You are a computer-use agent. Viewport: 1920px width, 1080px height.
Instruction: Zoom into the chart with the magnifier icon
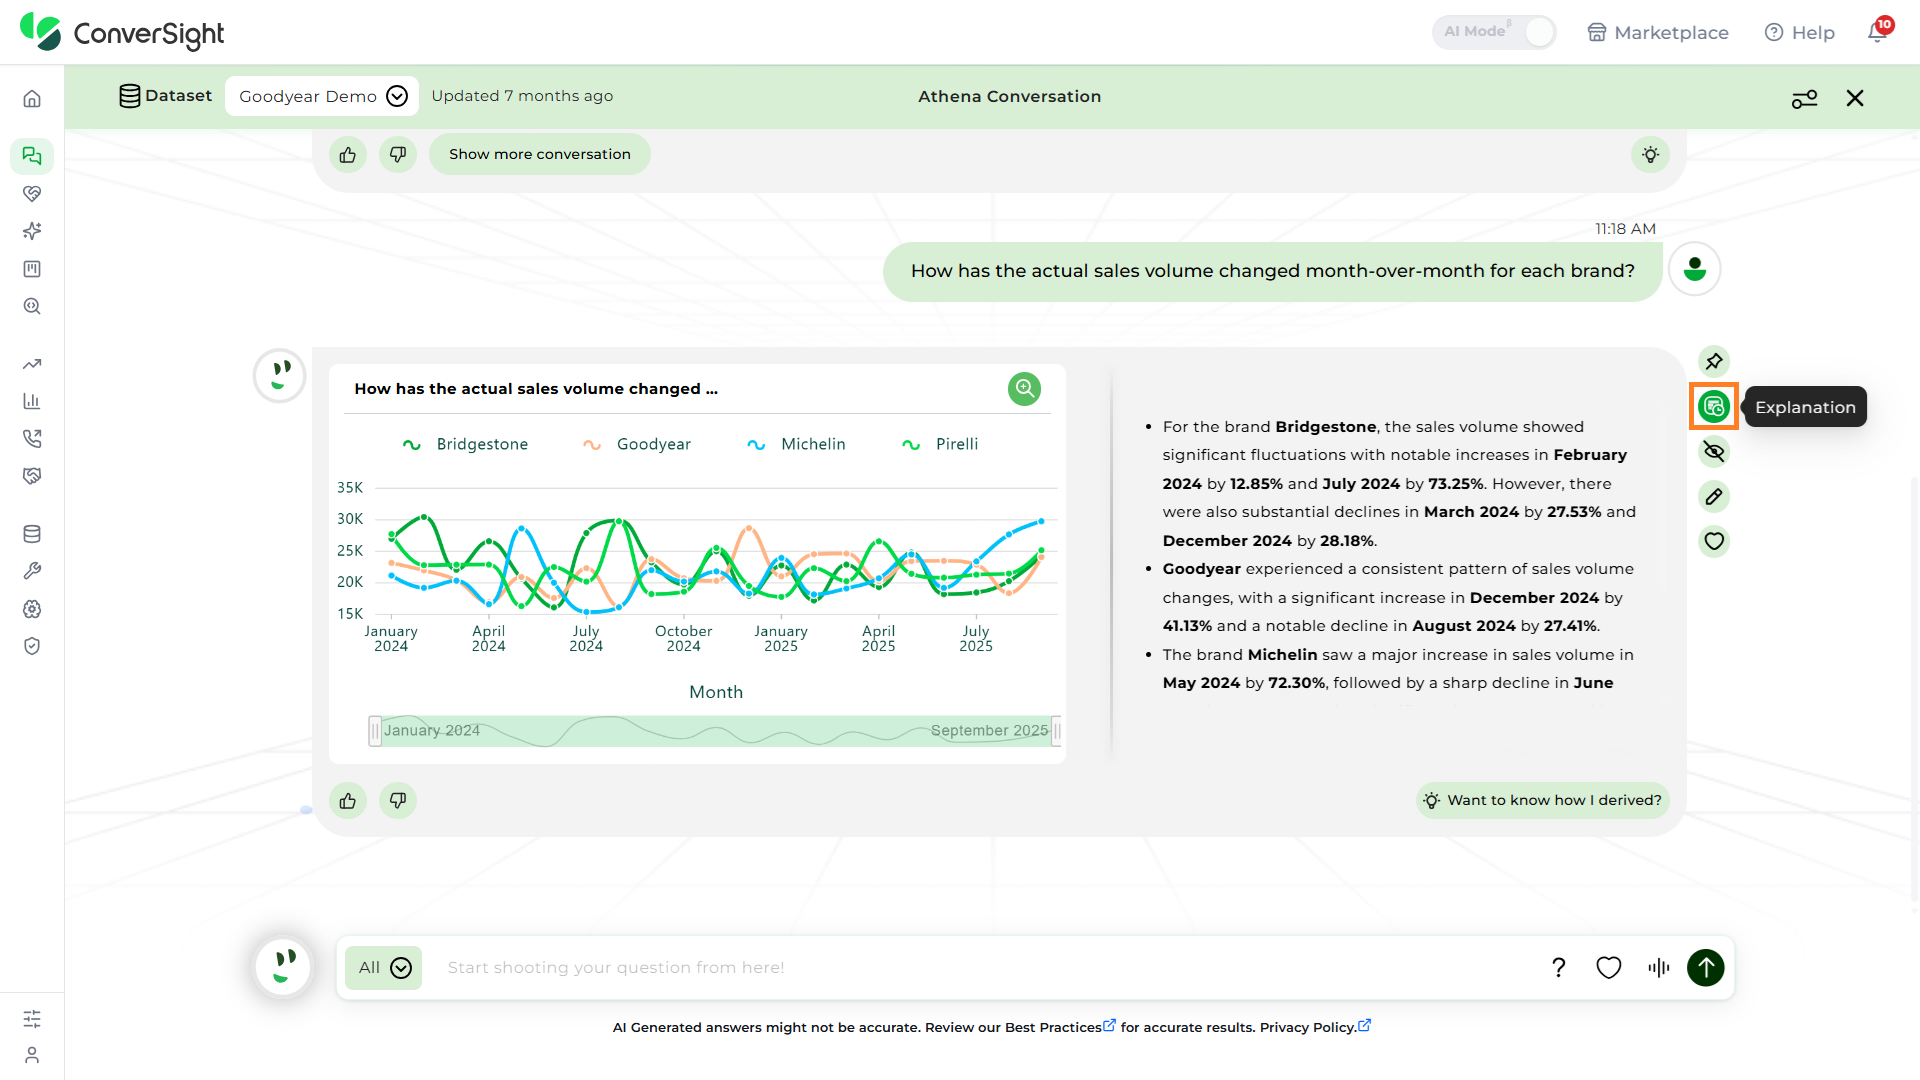pyautogui.click(x=1024, y=388)
